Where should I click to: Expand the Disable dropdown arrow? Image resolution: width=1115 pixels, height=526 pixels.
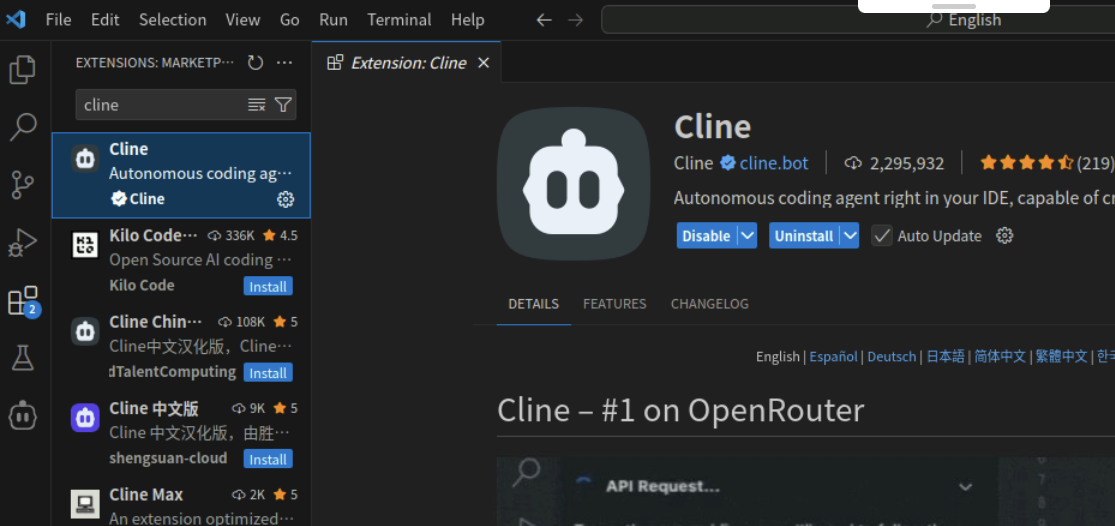pos(747,235)
